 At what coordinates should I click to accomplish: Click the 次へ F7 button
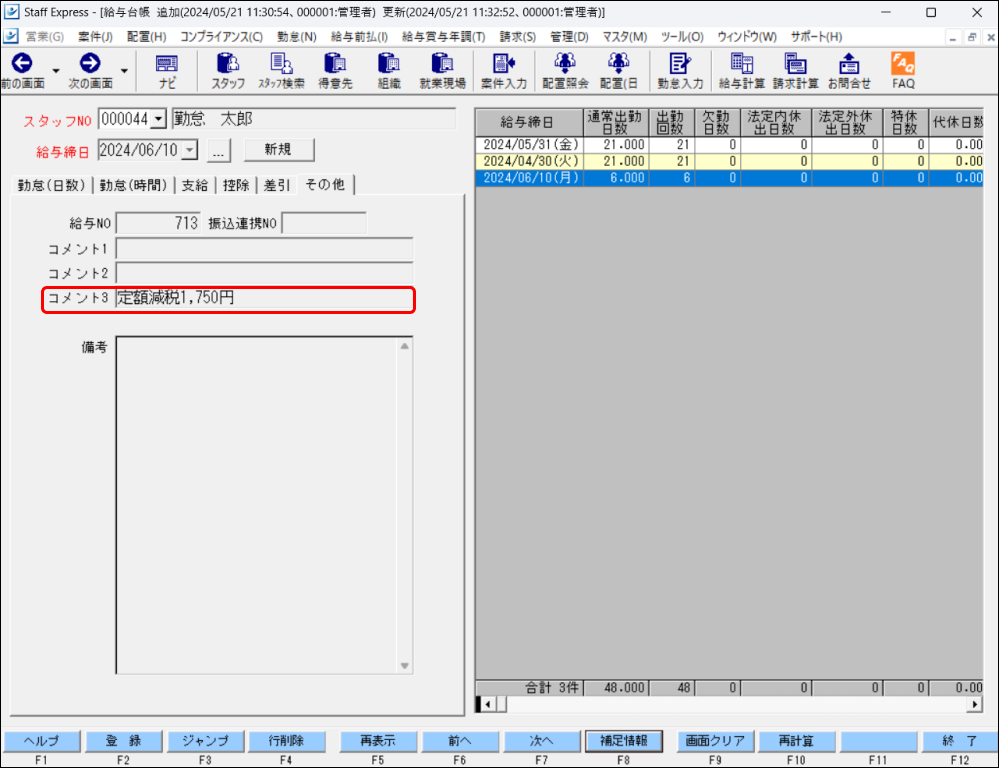[x=542, y=741]
